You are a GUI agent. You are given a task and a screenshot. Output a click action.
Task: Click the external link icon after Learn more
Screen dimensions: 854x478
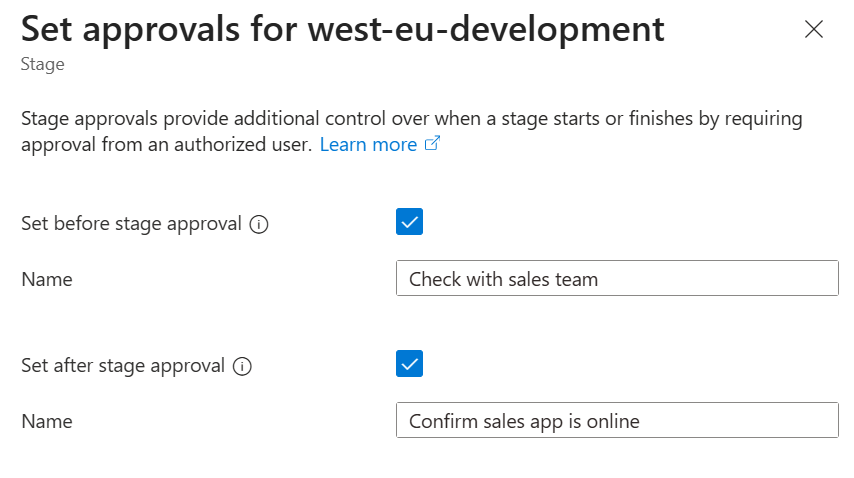coord(433,144)
